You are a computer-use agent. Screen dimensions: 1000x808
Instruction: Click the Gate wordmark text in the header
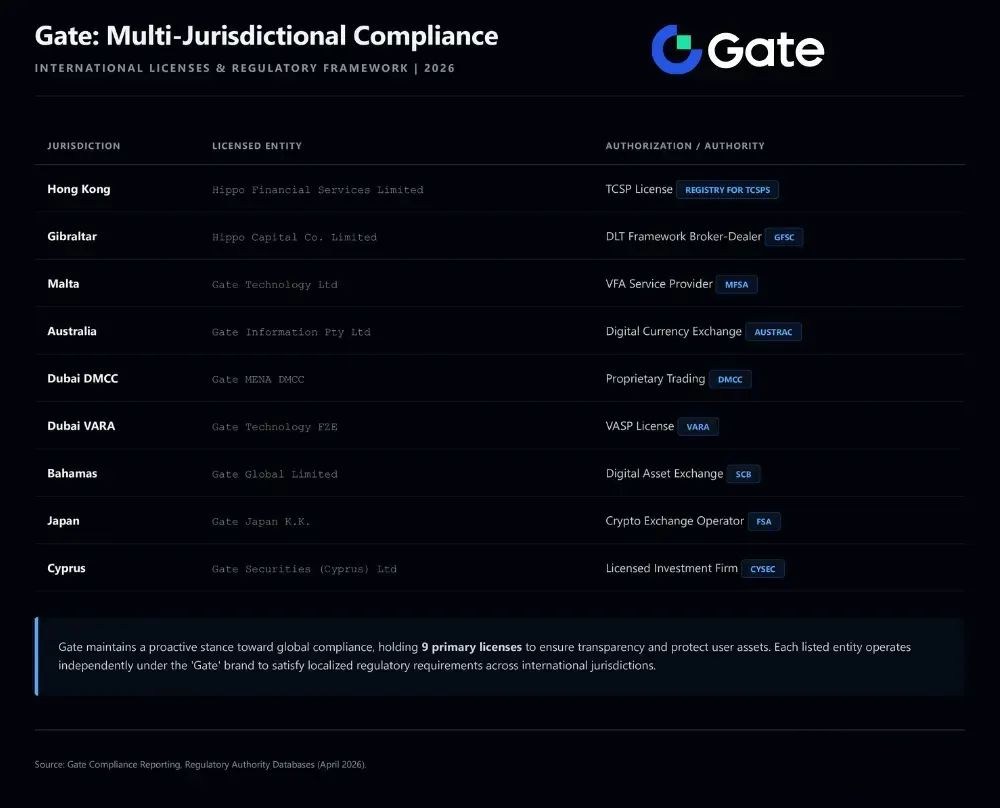click(767, 50)
